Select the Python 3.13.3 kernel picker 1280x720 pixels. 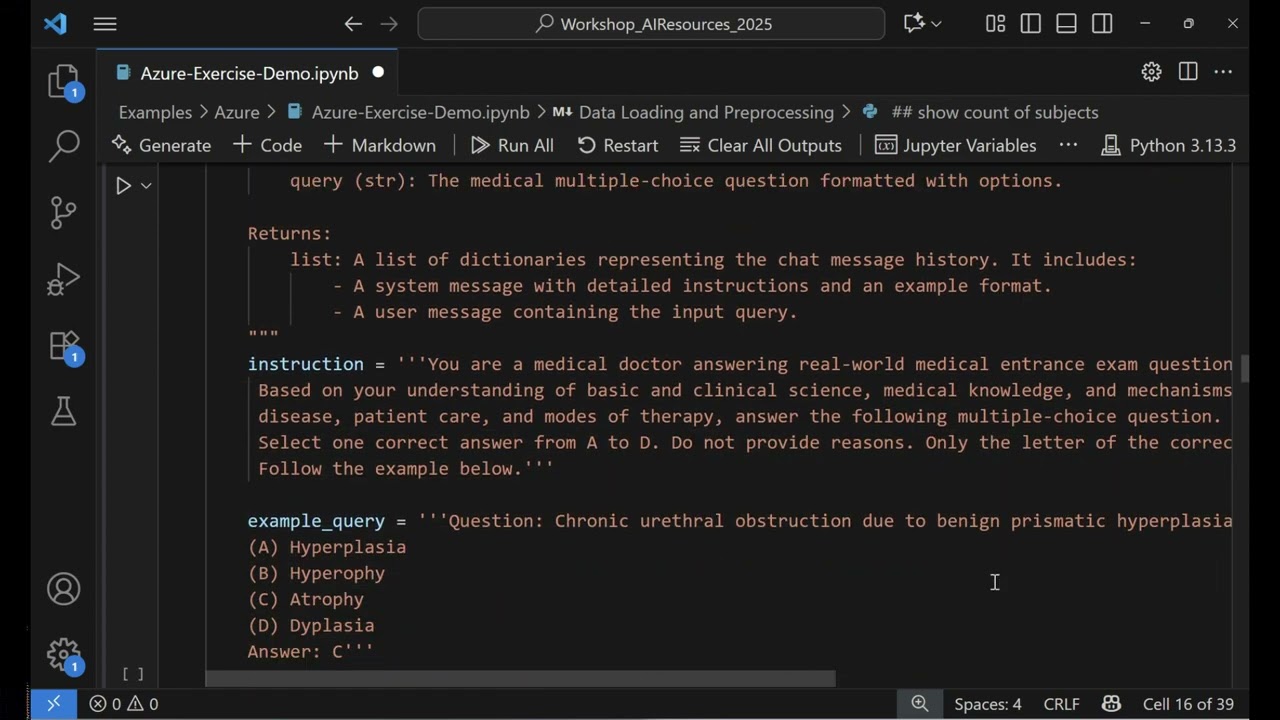point(1168,145)
